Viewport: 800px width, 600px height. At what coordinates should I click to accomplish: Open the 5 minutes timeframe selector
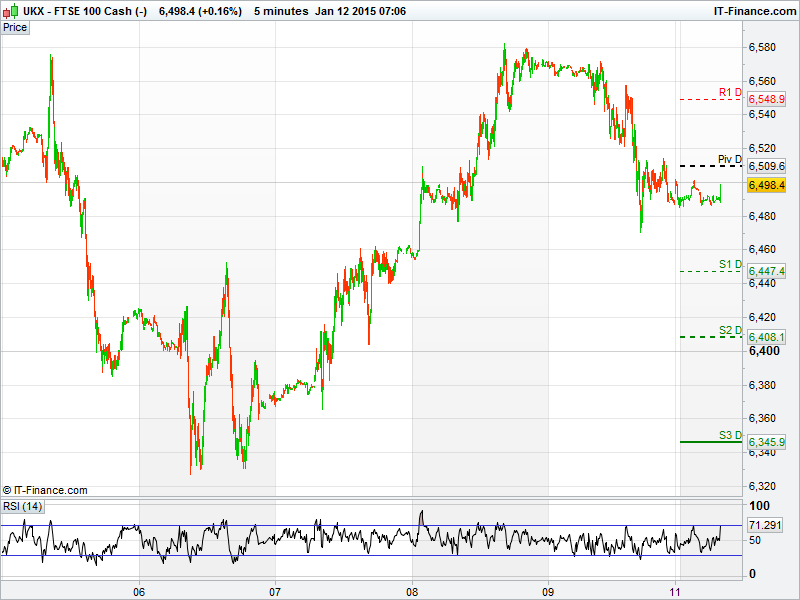point(279,11)
